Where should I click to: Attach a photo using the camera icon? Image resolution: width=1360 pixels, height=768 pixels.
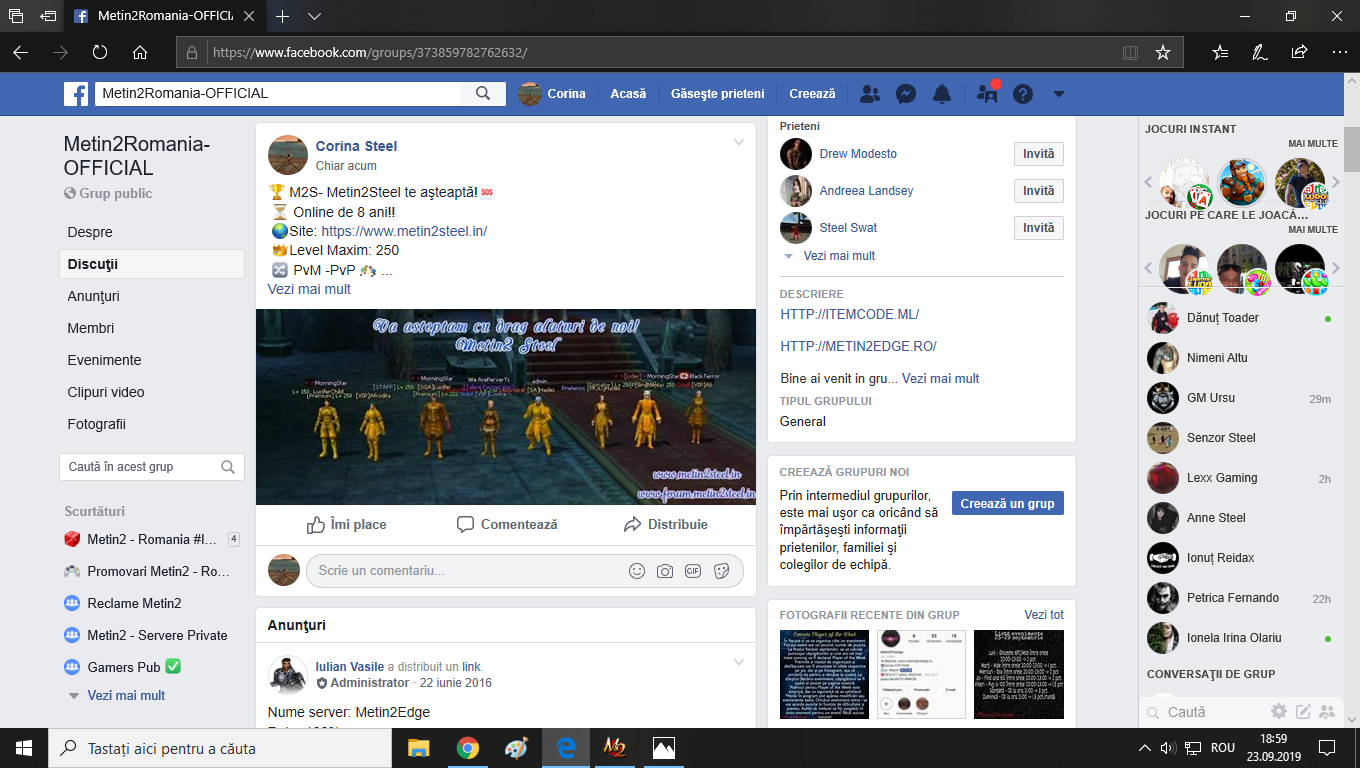coord(665,571)
